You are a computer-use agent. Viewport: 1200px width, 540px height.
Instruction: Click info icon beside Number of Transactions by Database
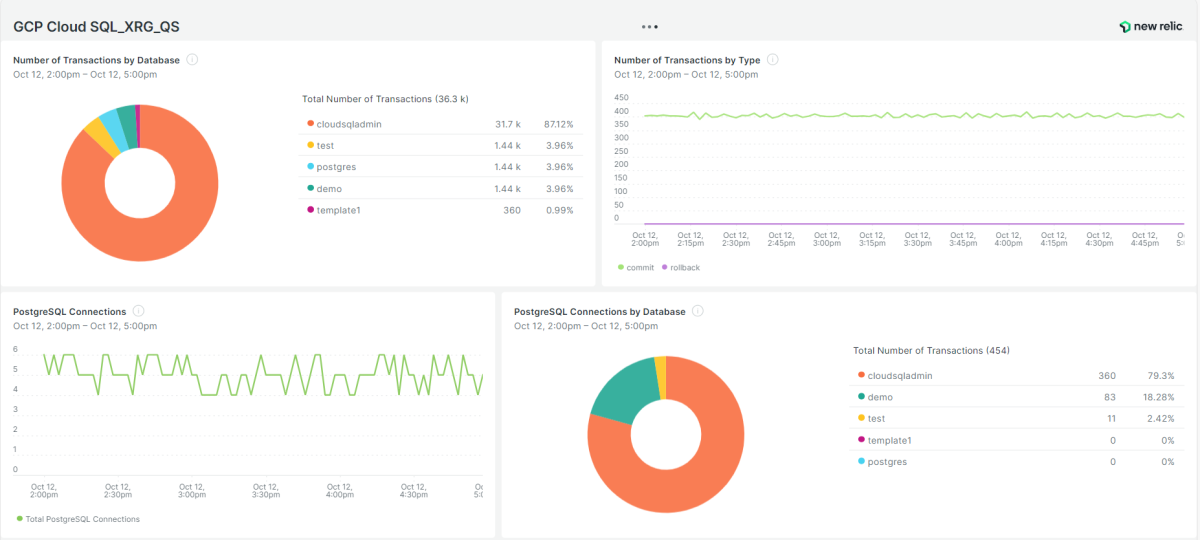[x=192, y=60]
